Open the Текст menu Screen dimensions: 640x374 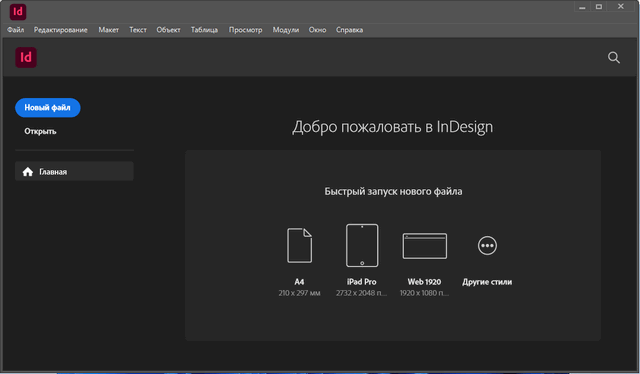[x=138, y=30]
